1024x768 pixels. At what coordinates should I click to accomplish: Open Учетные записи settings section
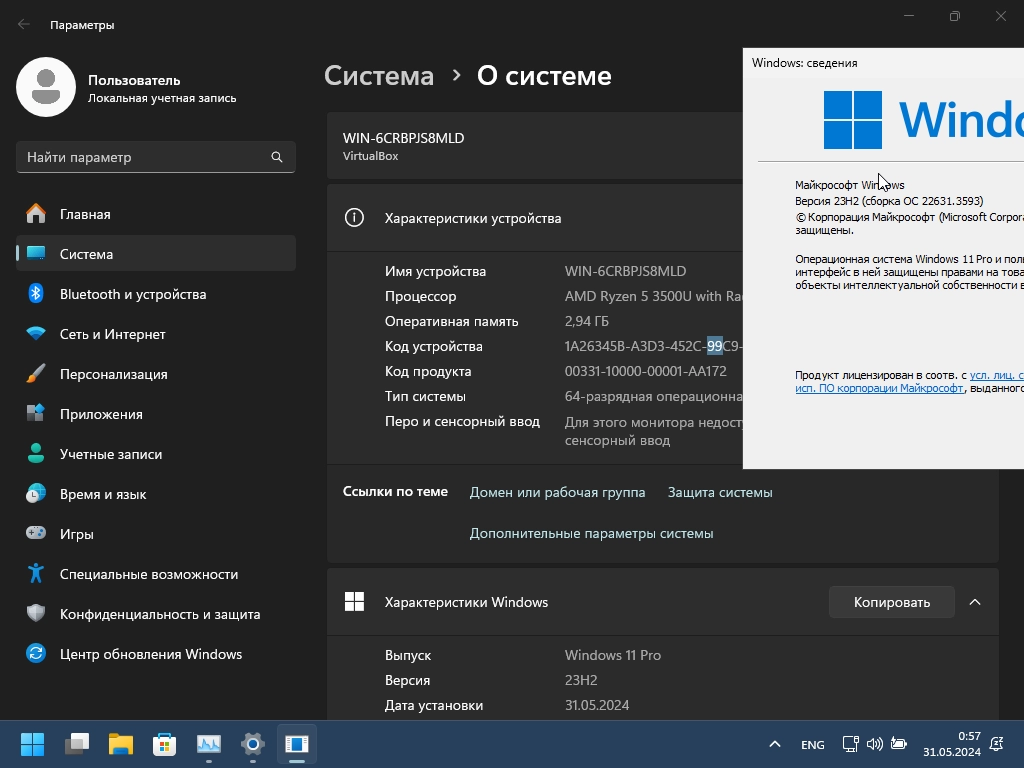coord(110,454)
